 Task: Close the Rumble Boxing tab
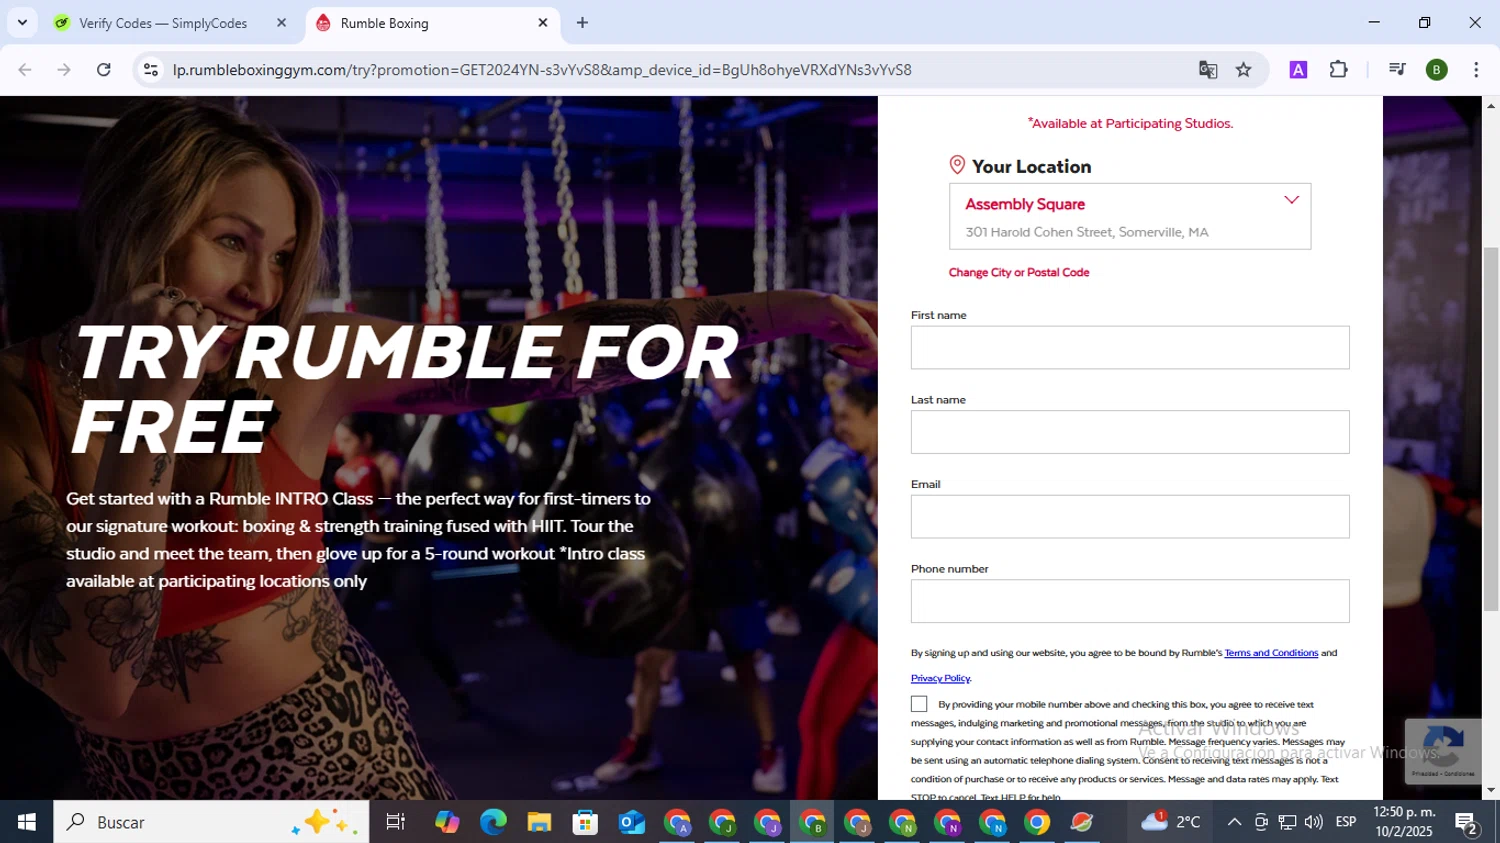coord(543,23)
